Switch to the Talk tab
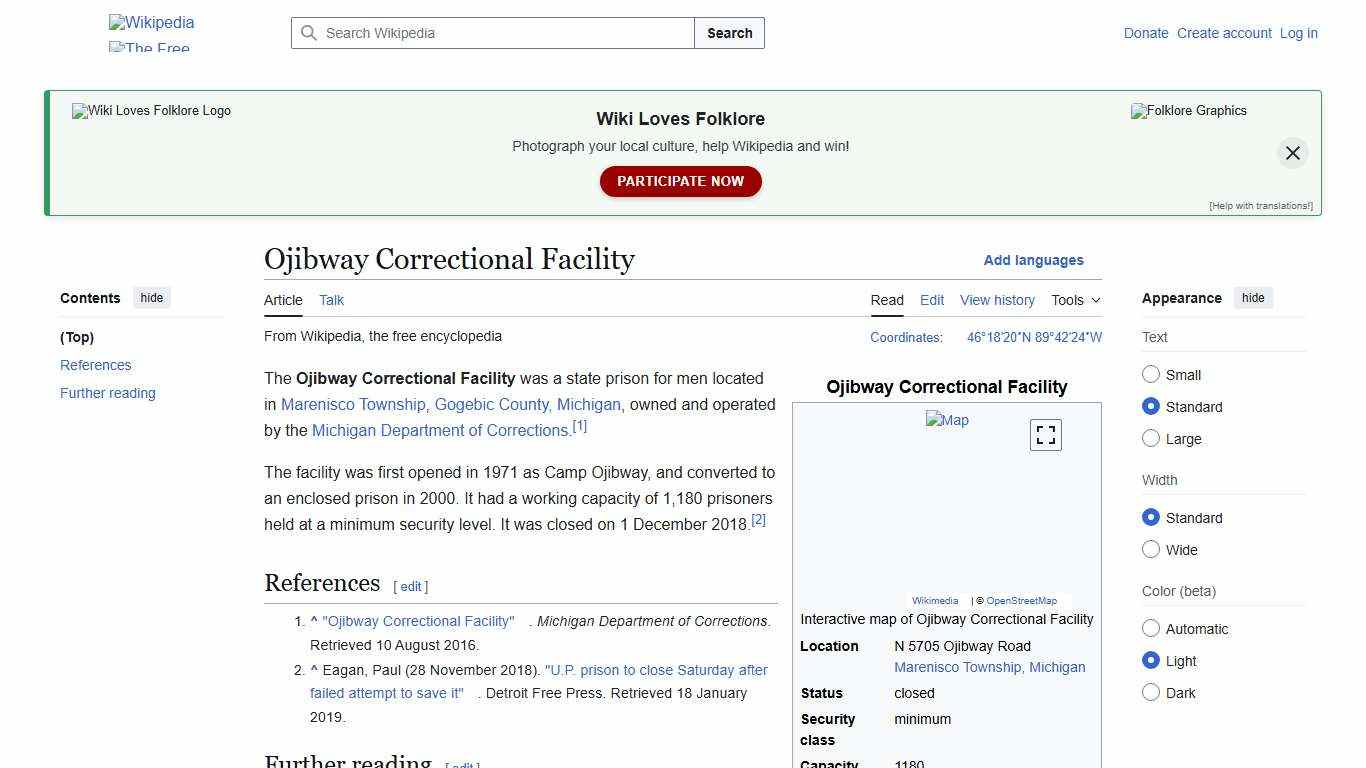Screen dimensions: 1366x768 point(331,300)
